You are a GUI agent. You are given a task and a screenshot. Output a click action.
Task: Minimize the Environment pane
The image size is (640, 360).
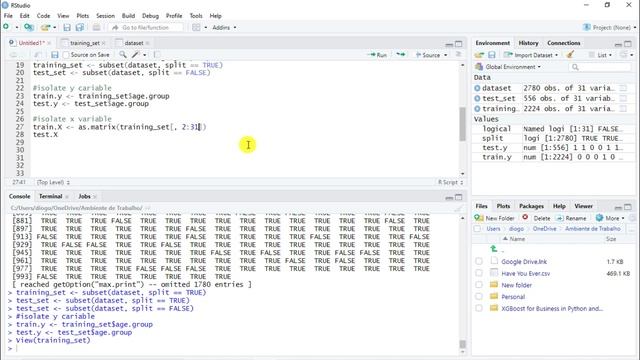tap(618, 44)
